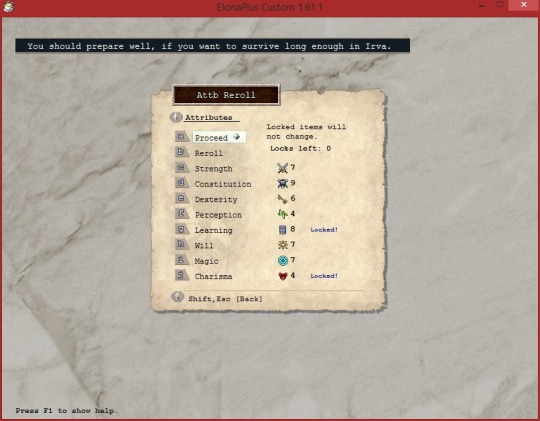Click the 'j' key icon beside Charisma
This screenshot has width=540, height=421.
tap(181, 275)
